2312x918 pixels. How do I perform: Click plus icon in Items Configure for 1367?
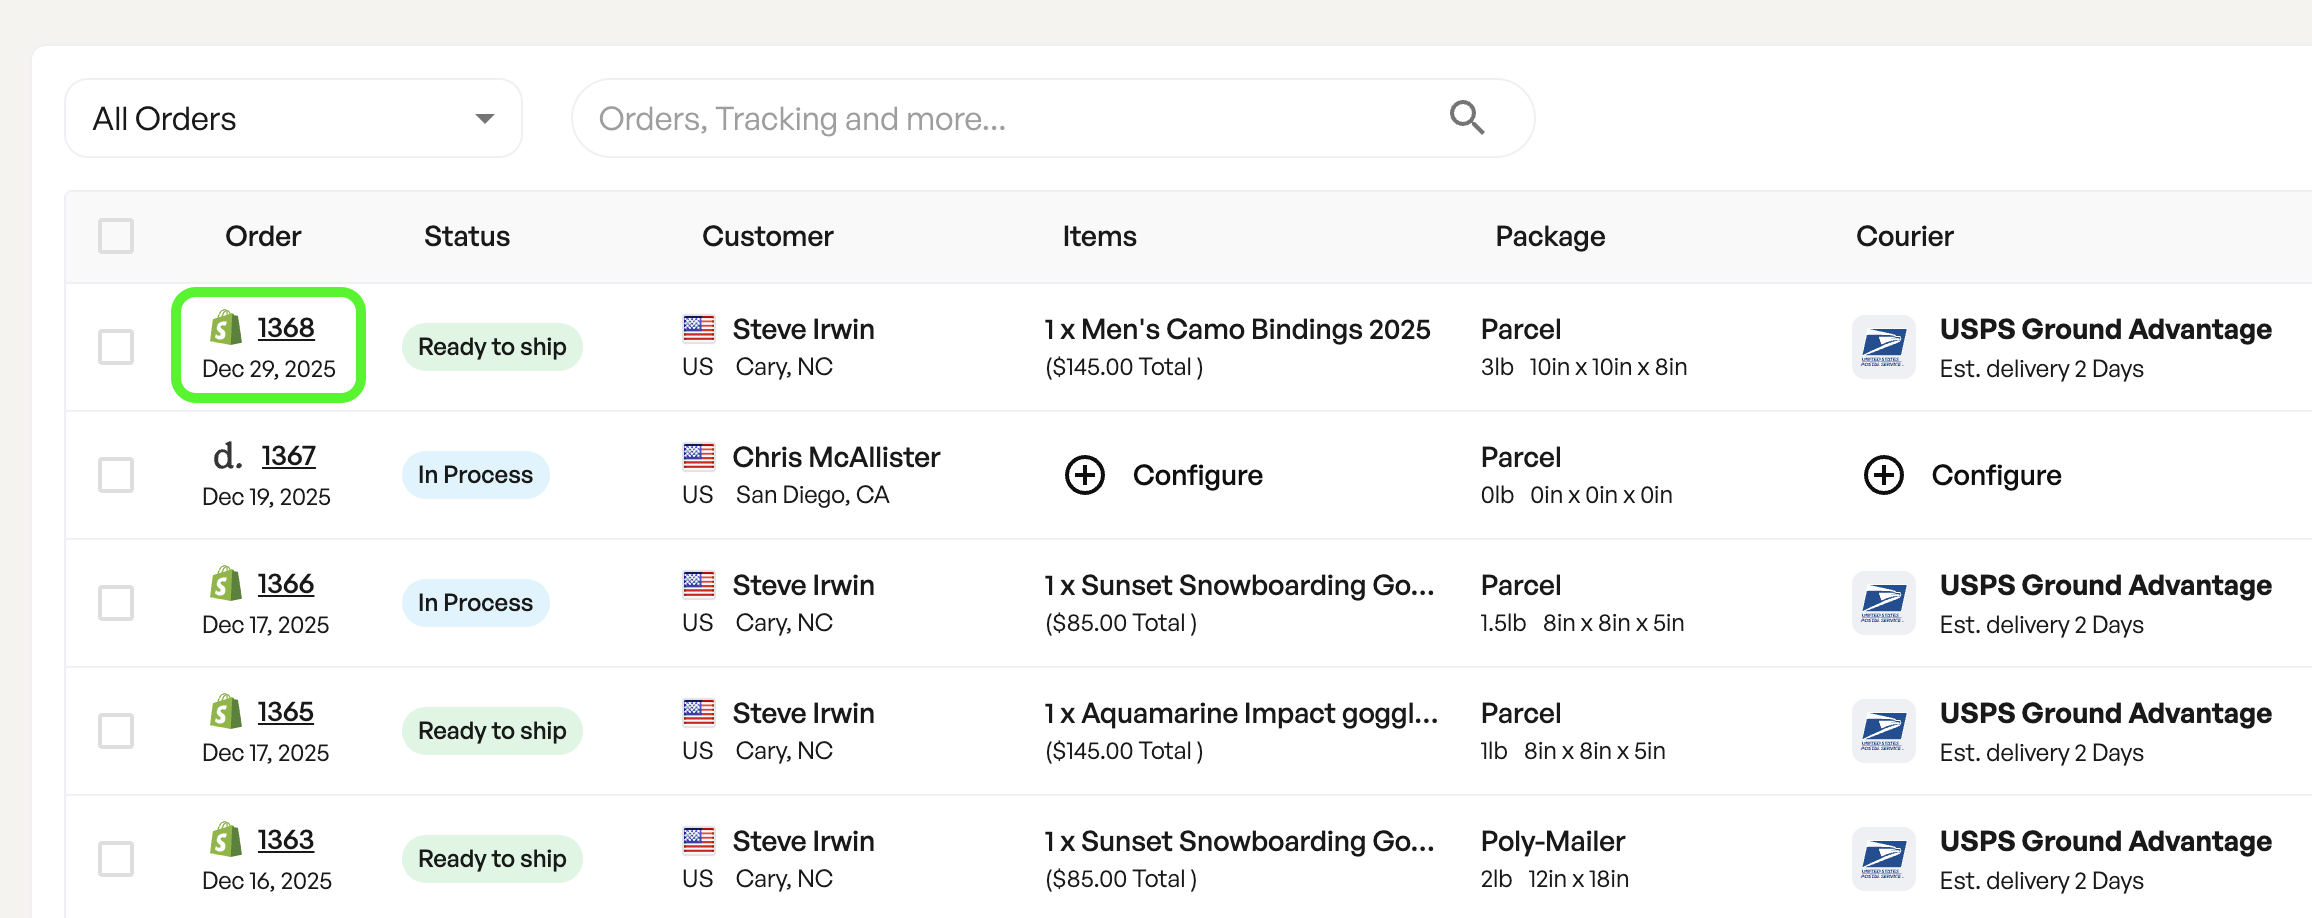(1085, 475)
